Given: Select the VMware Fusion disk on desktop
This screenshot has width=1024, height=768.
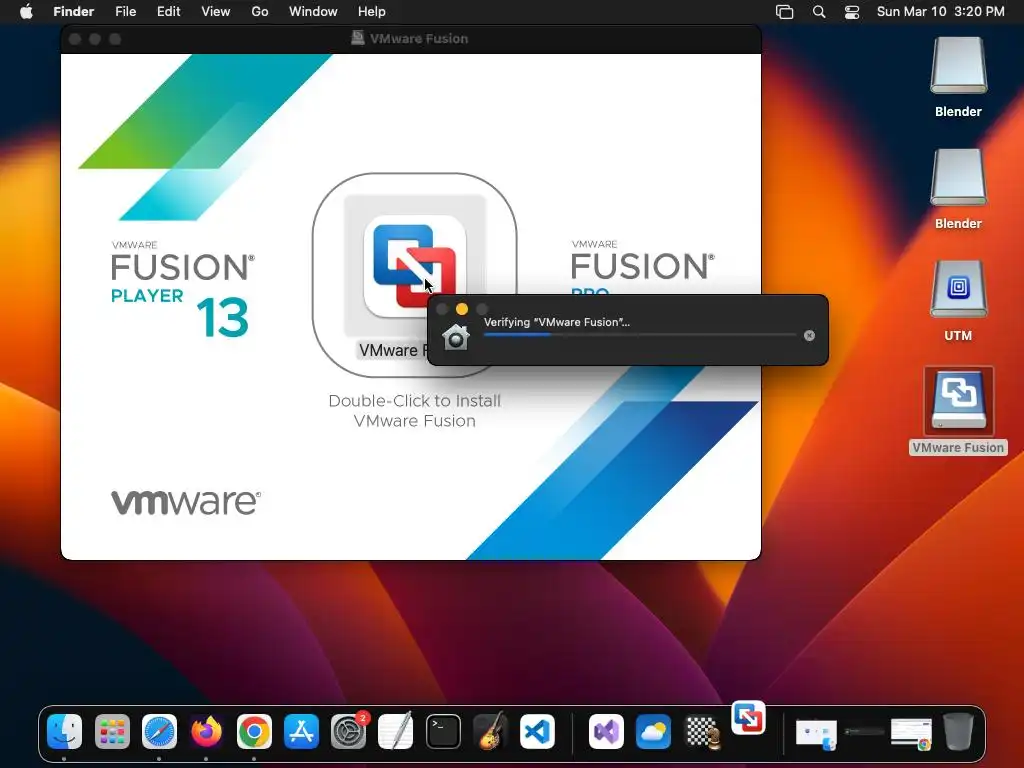Looking at the screenshot, I should pyautogui.click(x=958, y=401).
